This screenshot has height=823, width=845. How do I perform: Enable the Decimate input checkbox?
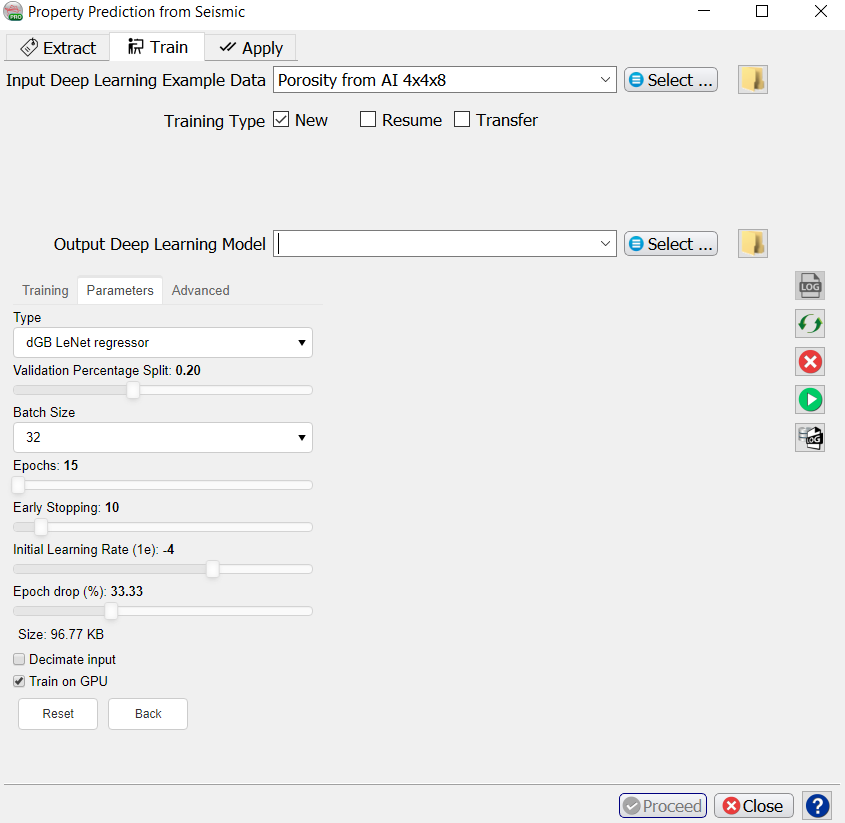[x=20, y=660]
